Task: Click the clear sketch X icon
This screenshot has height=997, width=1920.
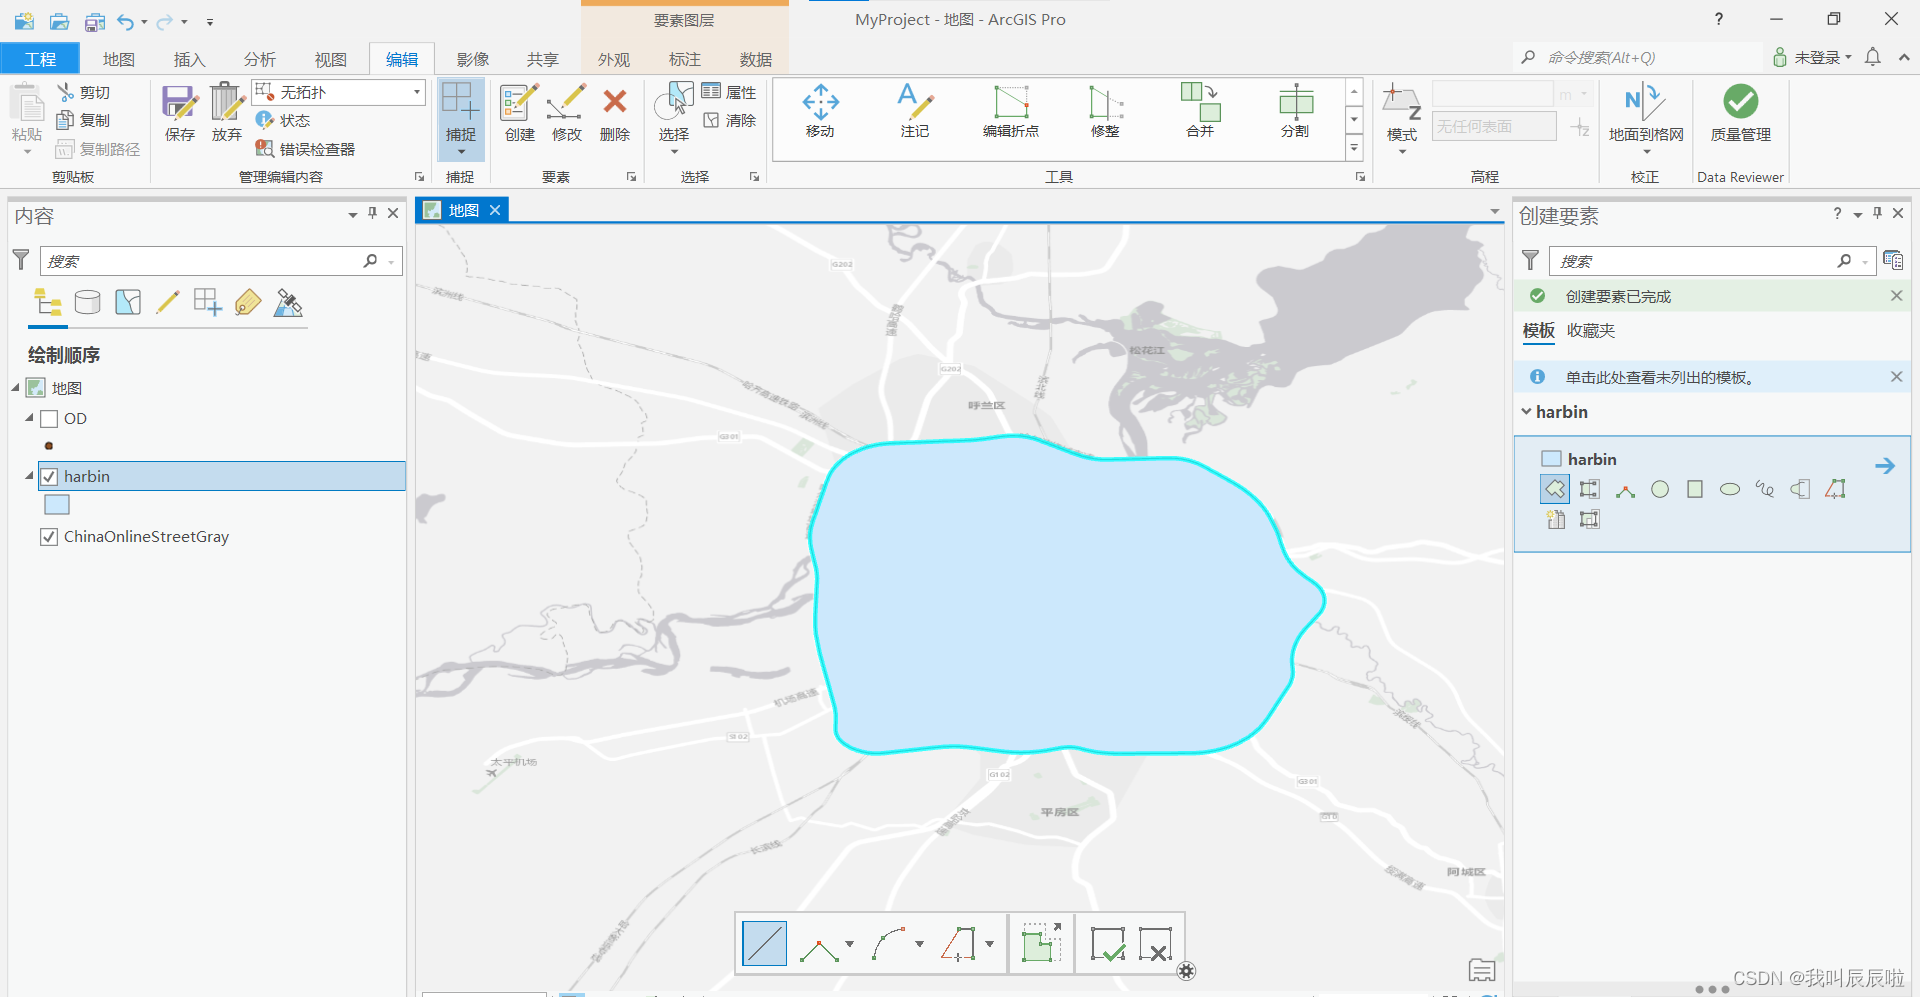Action: click(x=1155, y=943)
